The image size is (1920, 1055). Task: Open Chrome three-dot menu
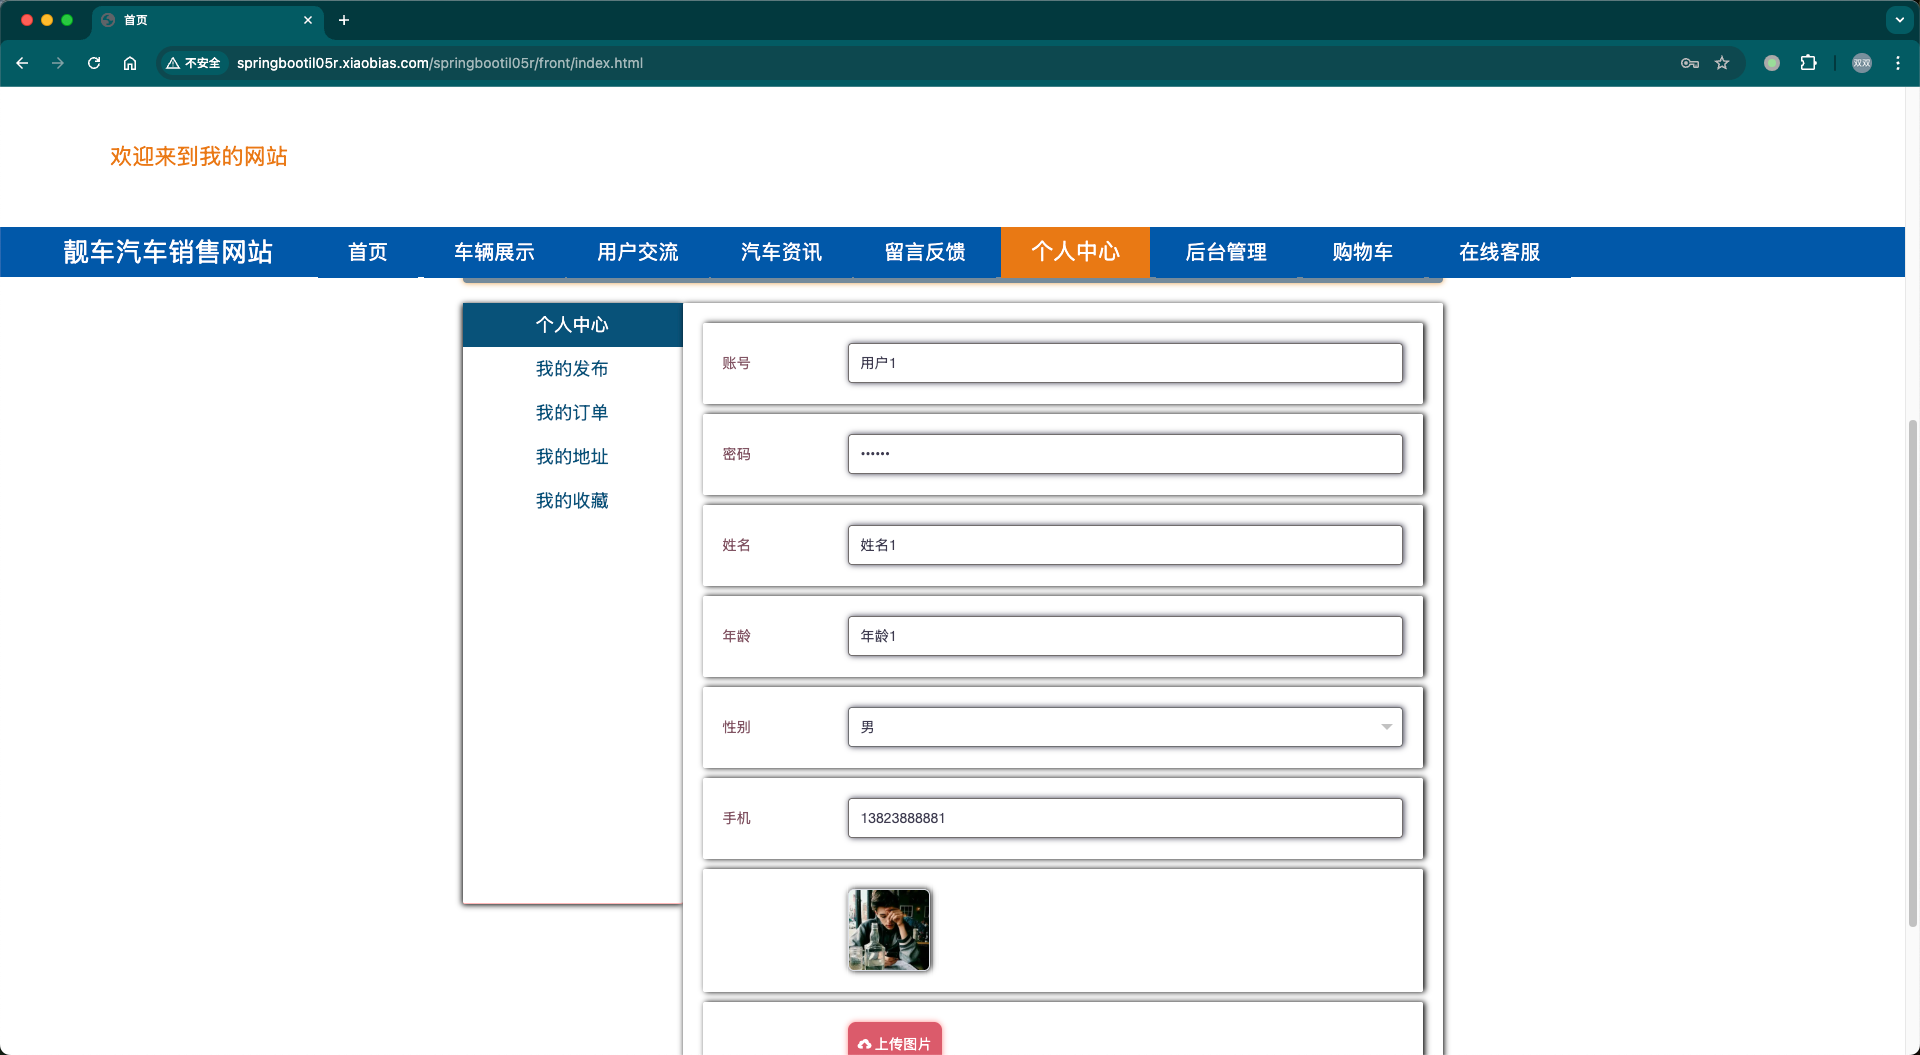tap(1898, 63)
